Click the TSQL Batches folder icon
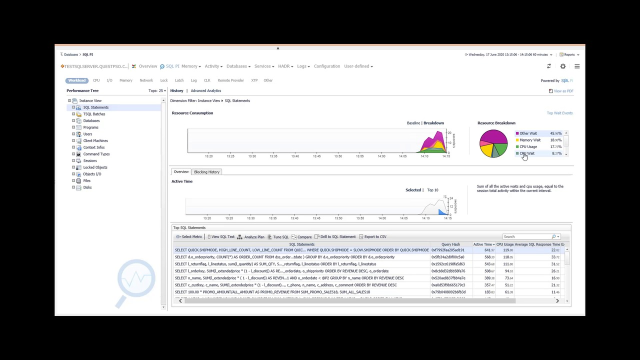Screen dimensions: 640x360 (79, 114)
